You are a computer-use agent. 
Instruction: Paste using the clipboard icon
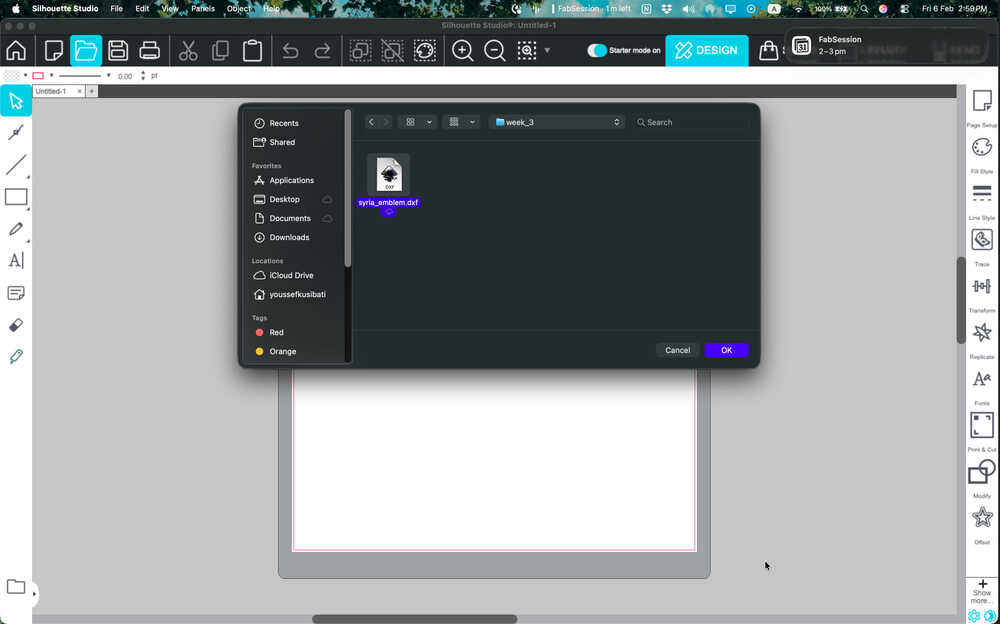[253, 50]
